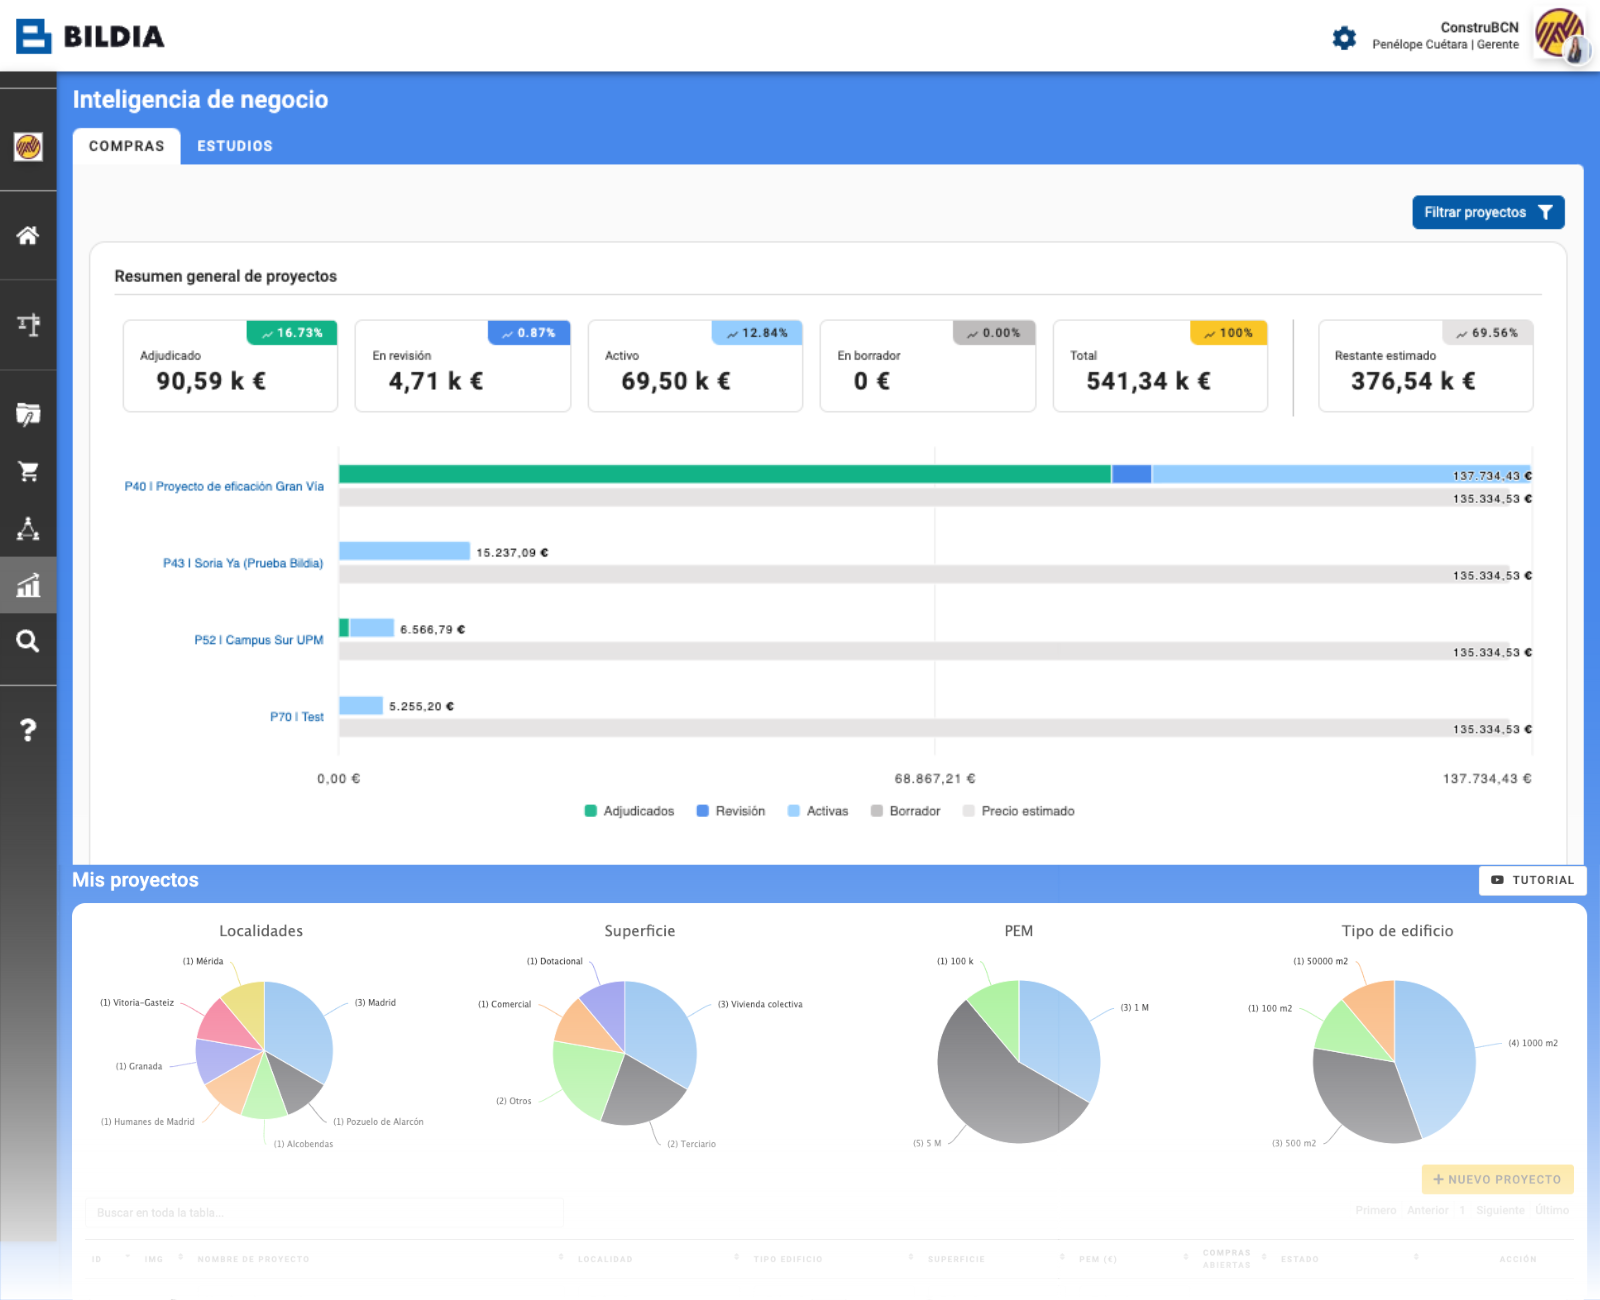This screenshot has width=1600, height=1300.
Task: Select the 5 M label in PEM chart
Action: click(927, 1143)
